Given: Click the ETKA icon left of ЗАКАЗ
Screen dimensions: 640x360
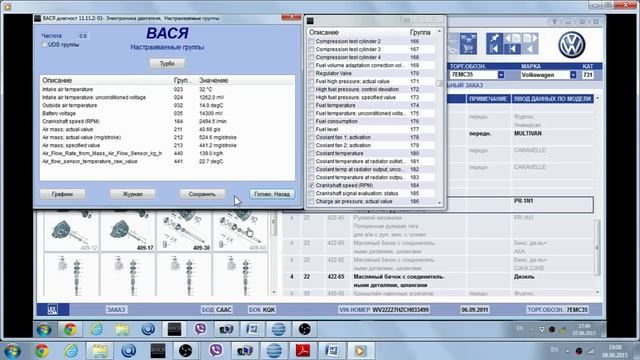Looking at the screenshot, I should click(x=53, y=310).
